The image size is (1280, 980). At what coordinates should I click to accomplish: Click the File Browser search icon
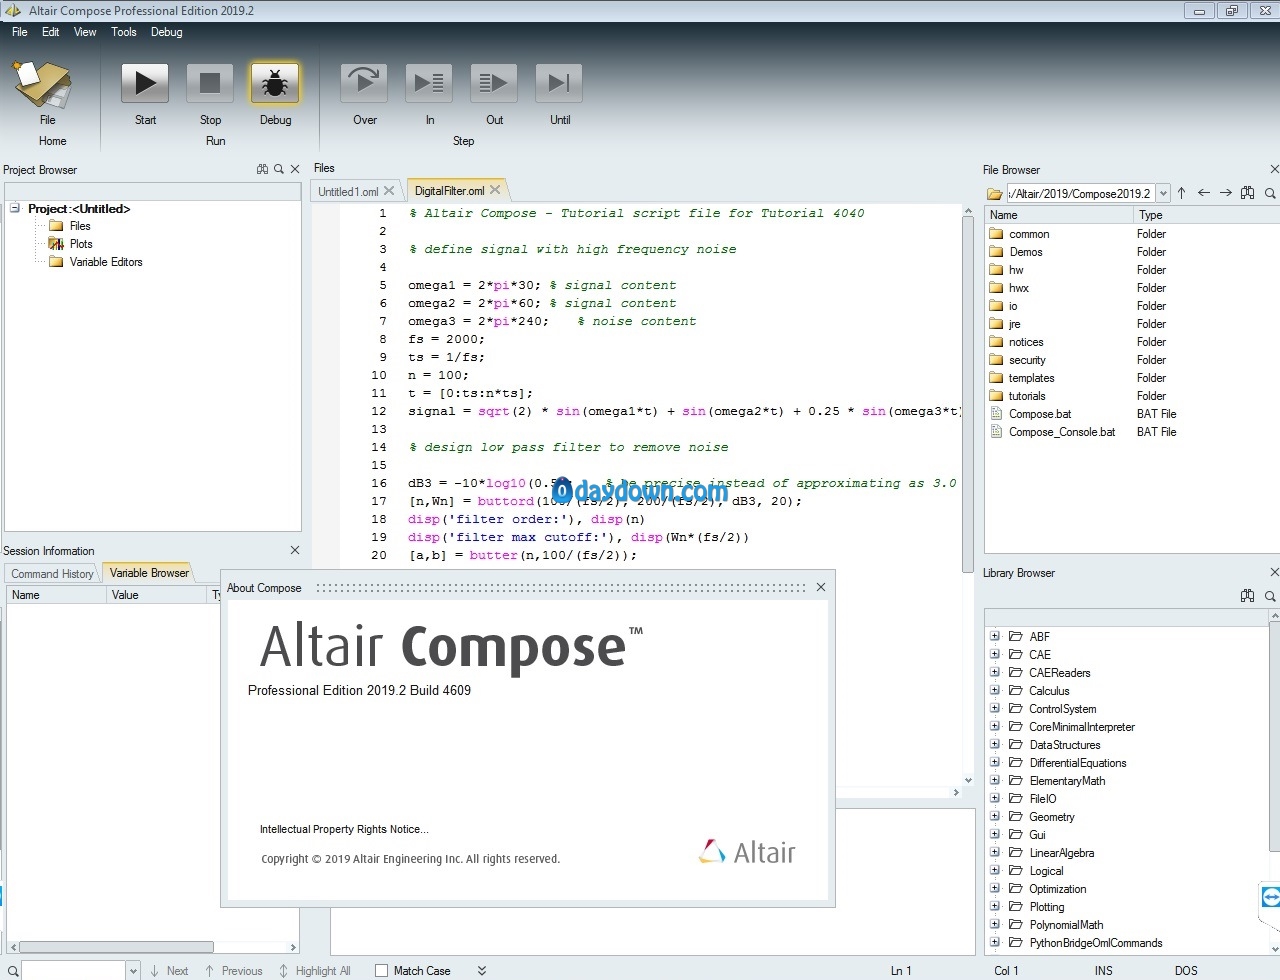(x=1270, y=193)
